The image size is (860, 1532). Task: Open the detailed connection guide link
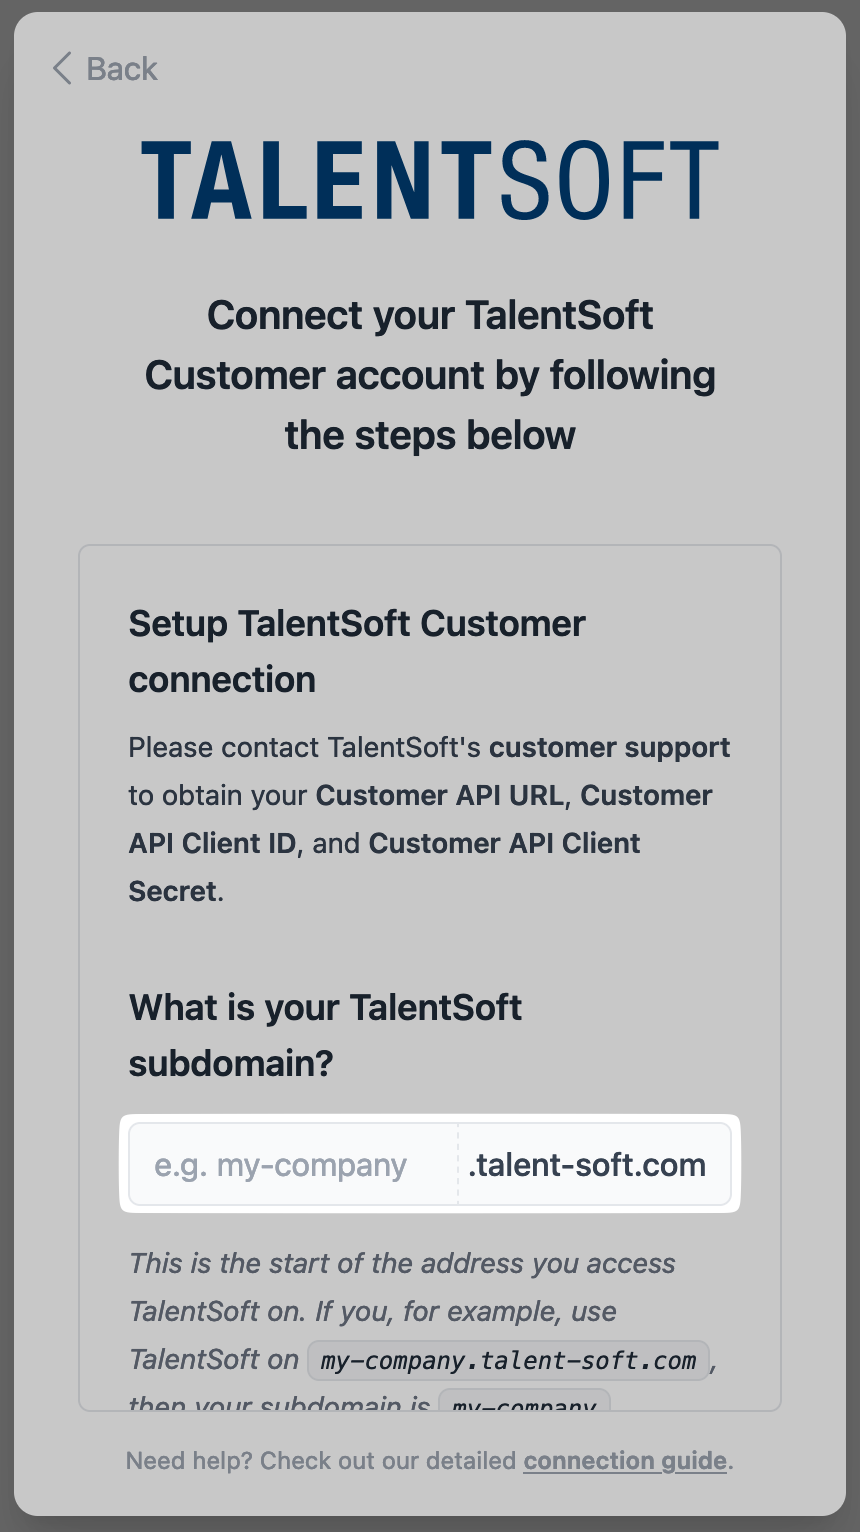click(625, 1461)
